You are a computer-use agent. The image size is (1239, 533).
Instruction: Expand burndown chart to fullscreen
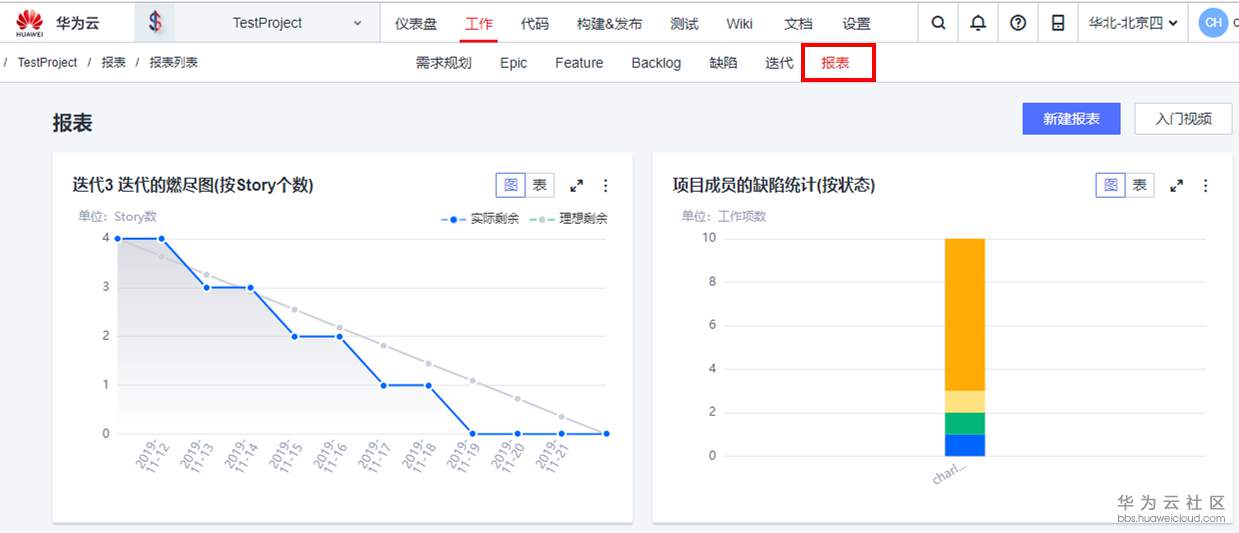577,186
